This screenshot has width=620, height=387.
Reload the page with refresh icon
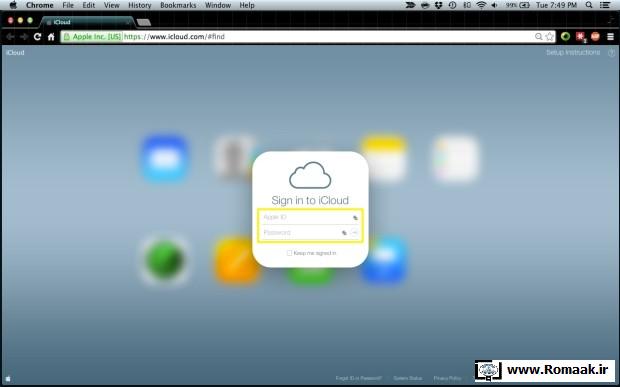37,37
